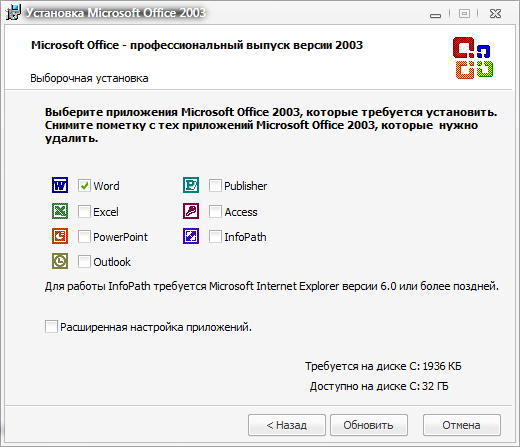Click the Word application icon
This screenshot has width=520, height=448.
[60, 185]
